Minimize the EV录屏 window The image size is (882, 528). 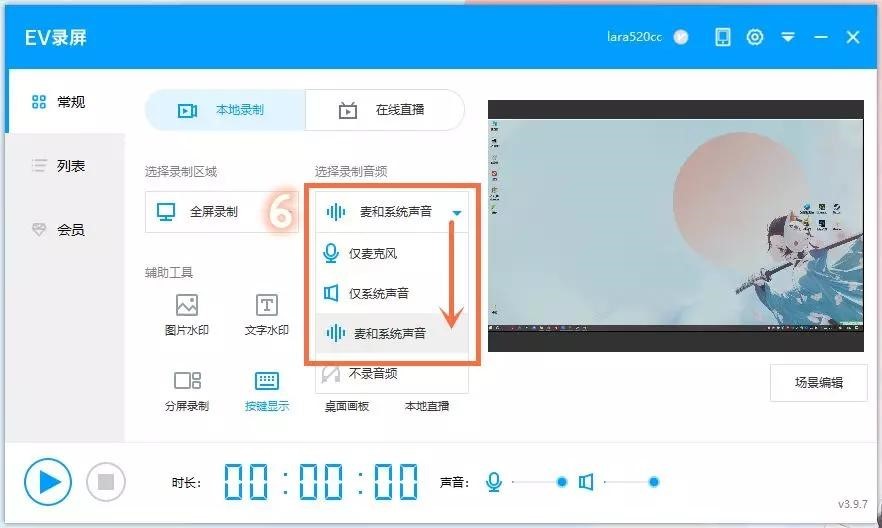[x=821, y=37]
